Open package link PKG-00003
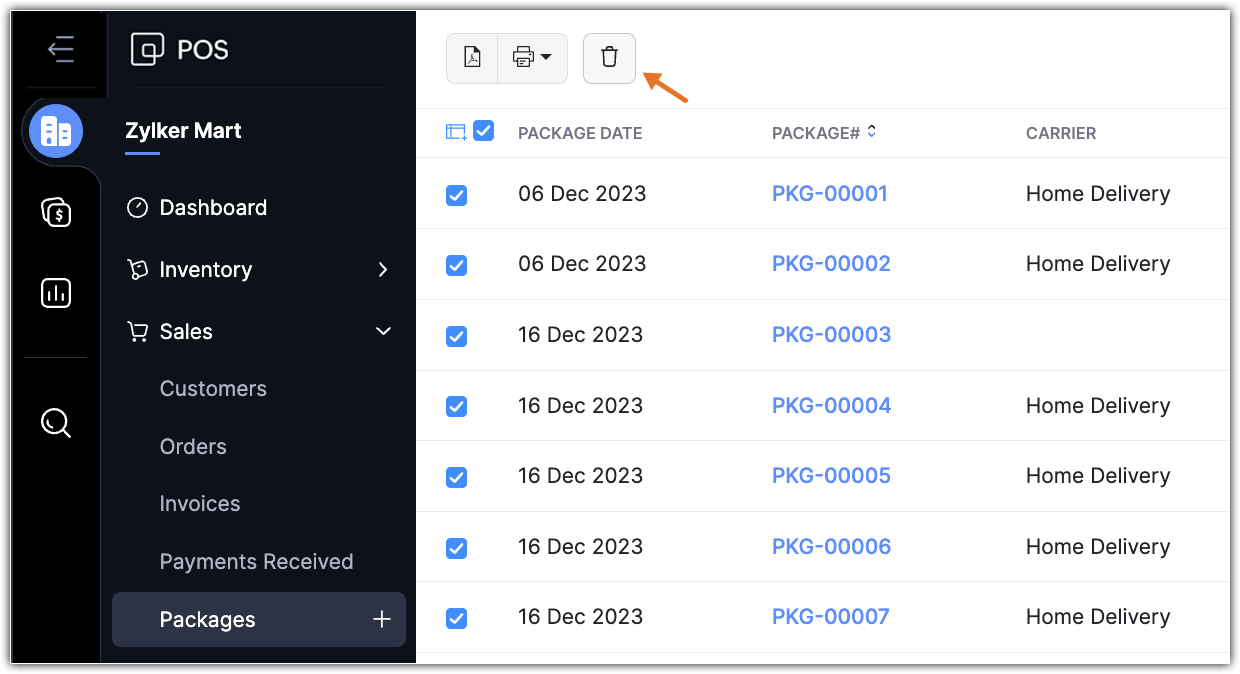This screenshot has width=1240, height=674. 831,335
